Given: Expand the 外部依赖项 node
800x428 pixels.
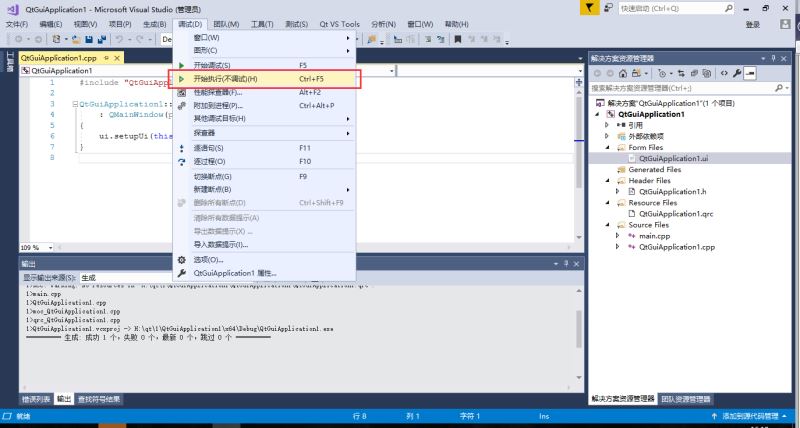Looking at the screenshot, I should pyautogui.click(x=607, y=136).
